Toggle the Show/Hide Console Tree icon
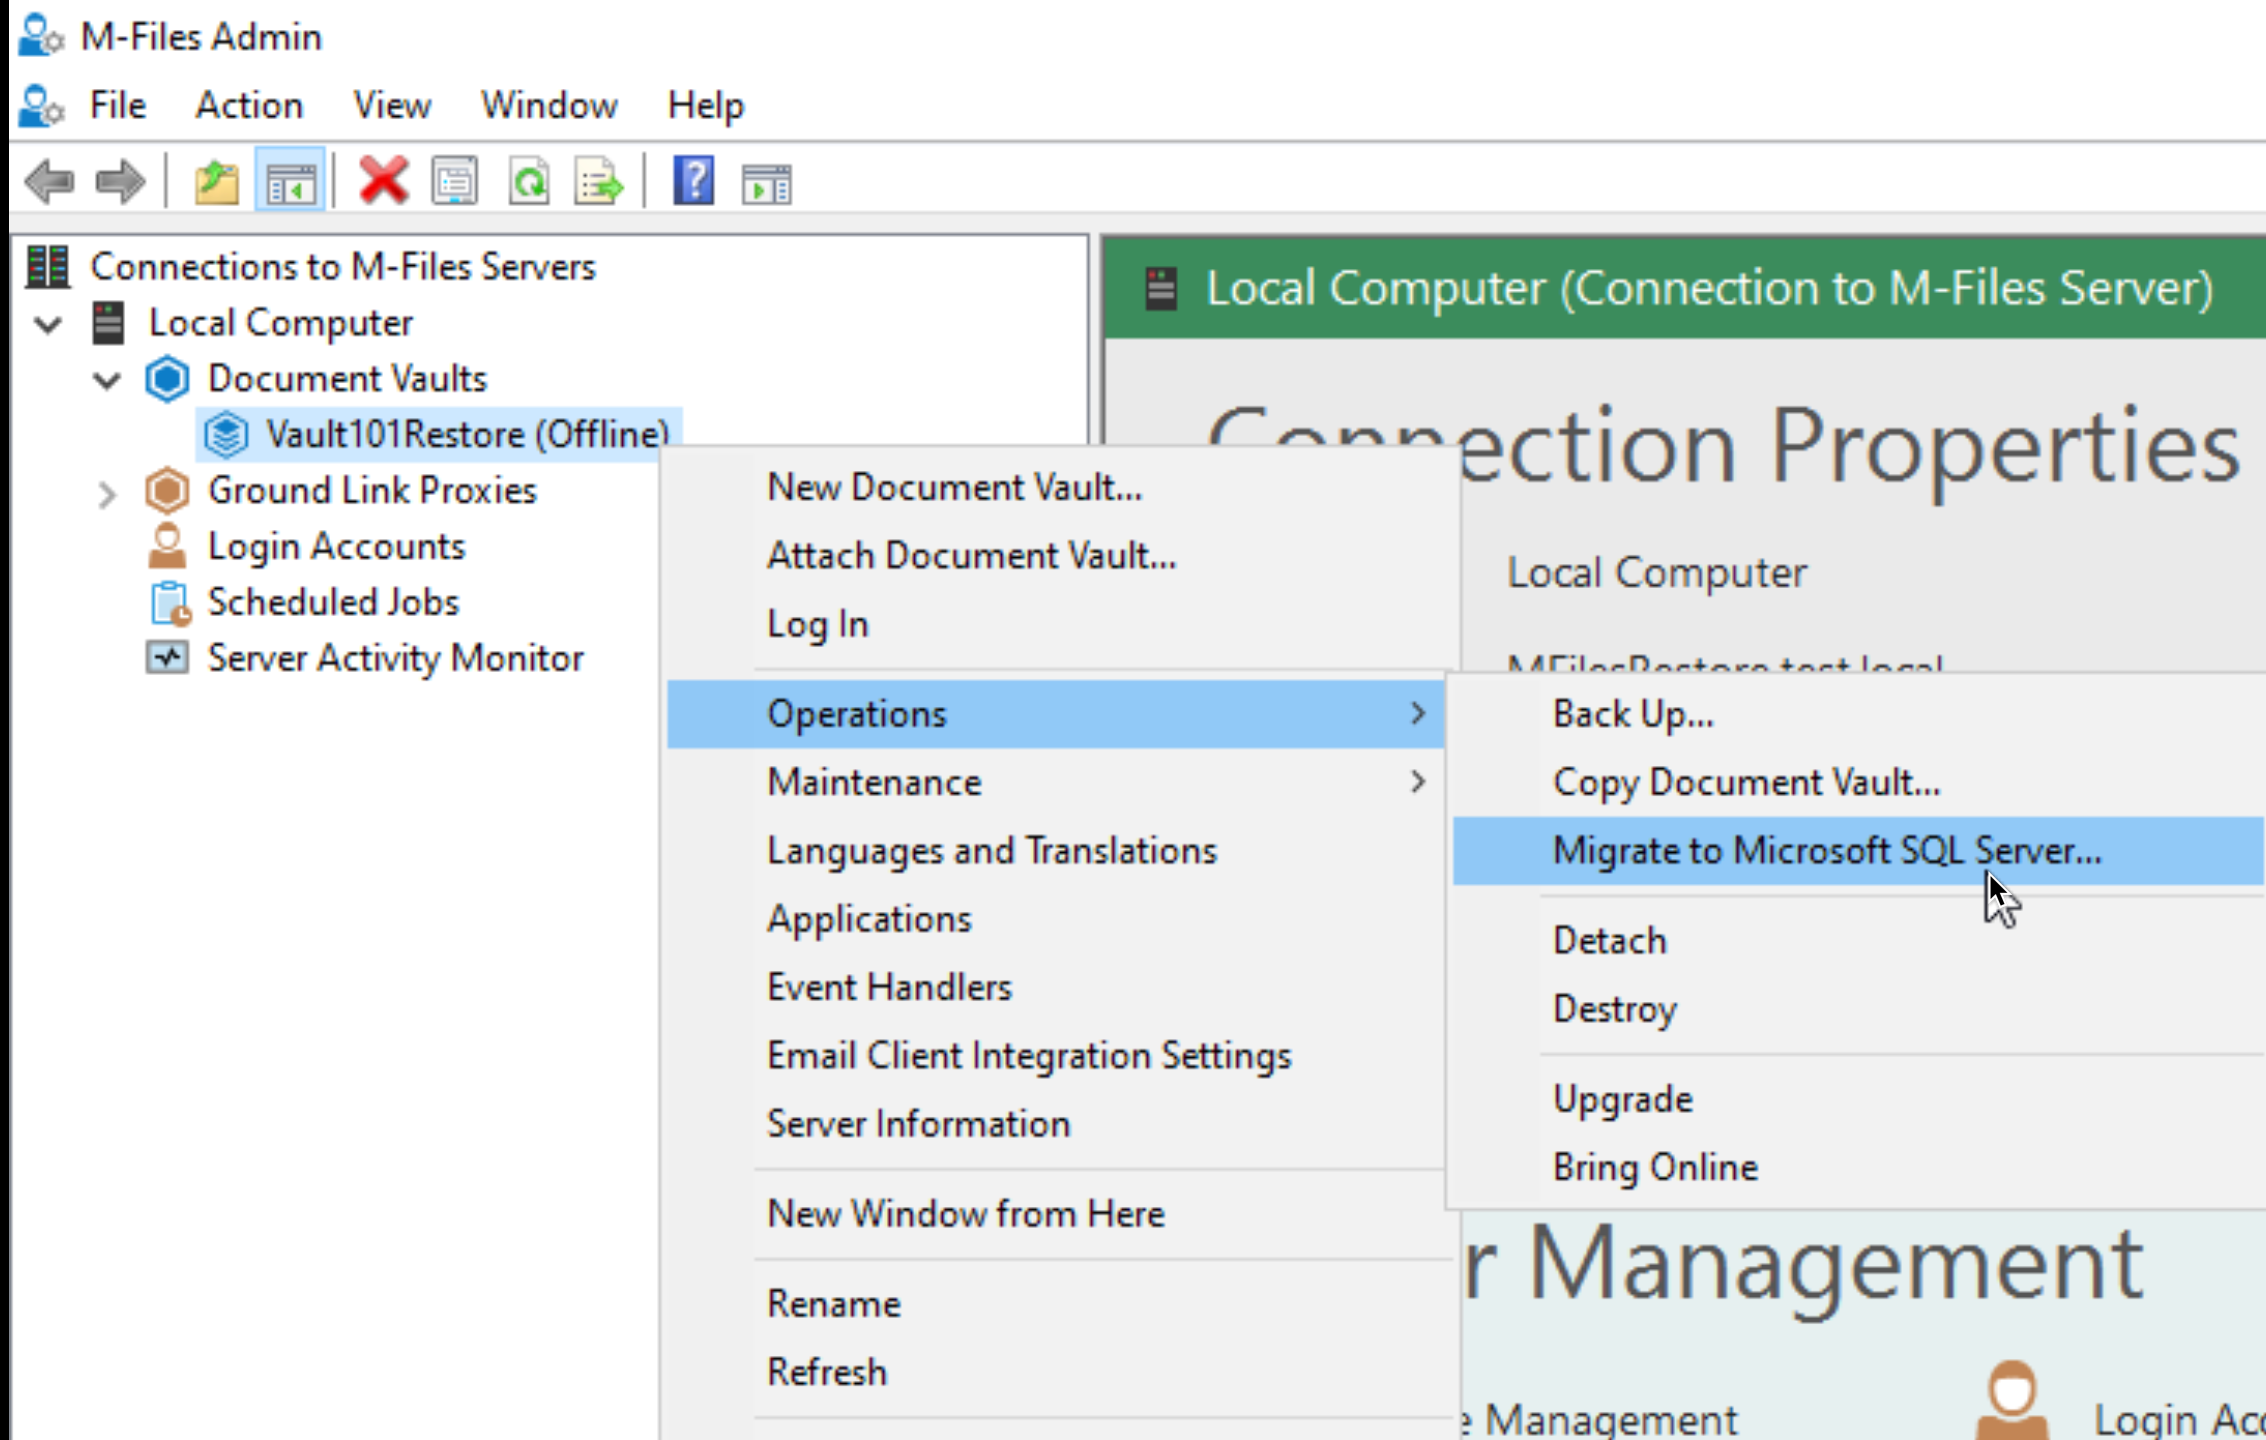This screenshot has height=1440, width=2266. point(290,183)
